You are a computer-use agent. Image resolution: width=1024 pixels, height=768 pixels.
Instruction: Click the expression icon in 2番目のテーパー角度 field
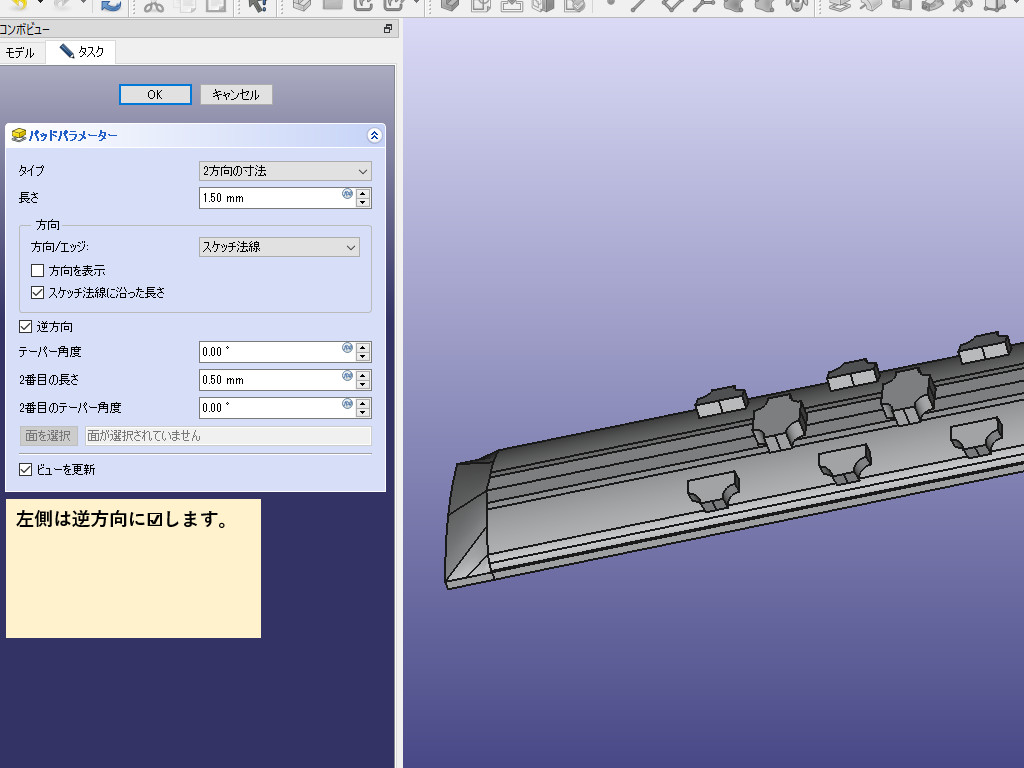[x=347, y=405]
